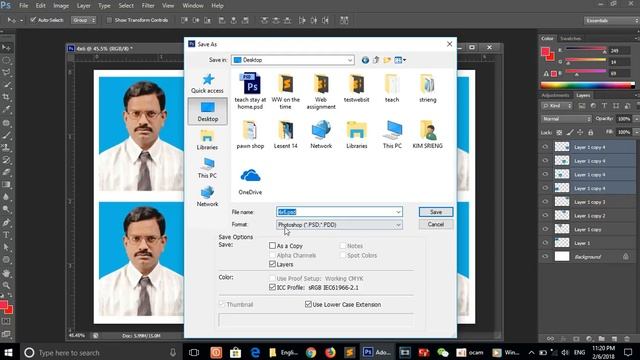Click the Photoshop taskbar button
This screenshot has width=640, height=360.
point(377,352)
